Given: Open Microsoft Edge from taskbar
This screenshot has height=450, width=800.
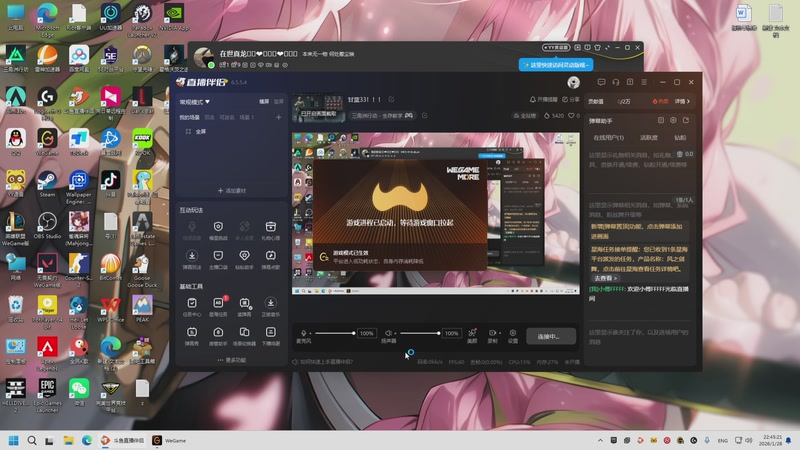Looking at the screenshot, I should point(87,440).
